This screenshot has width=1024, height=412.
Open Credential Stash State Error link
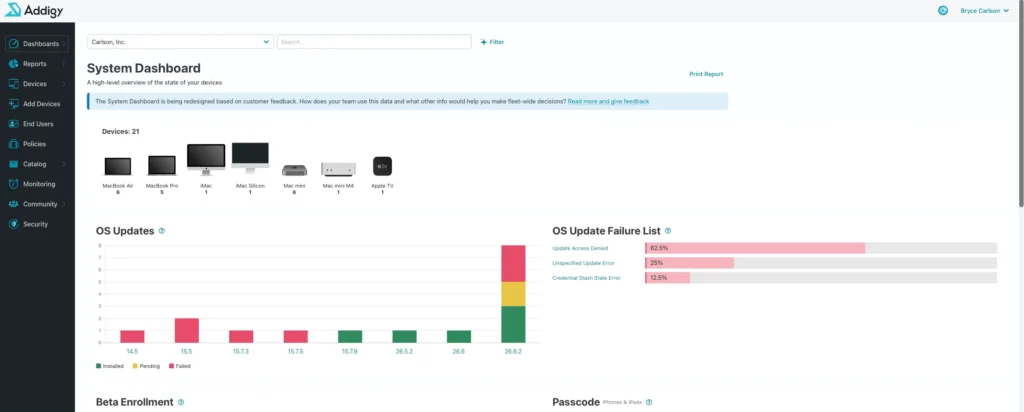[x=586, y=278]
